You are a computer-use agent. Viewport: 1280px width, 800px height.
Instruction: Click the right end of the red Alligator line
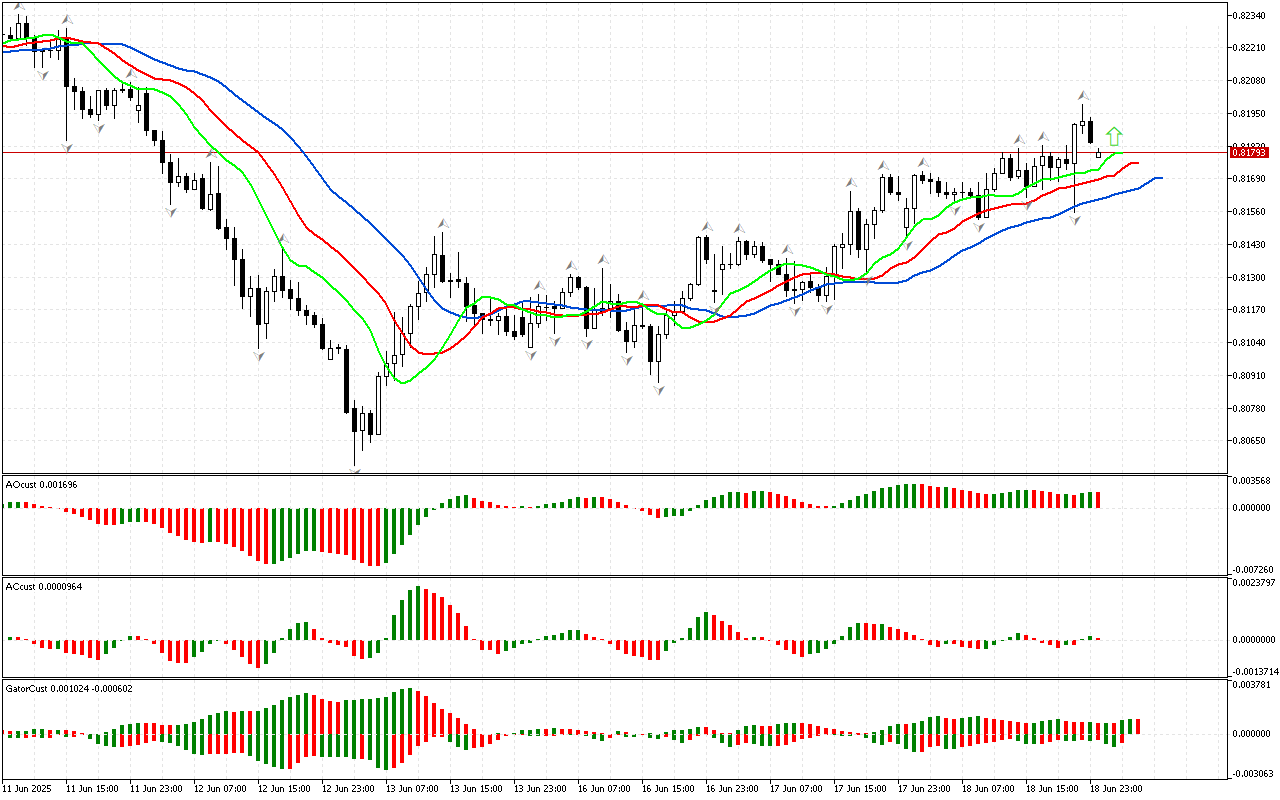pyautogui.click(x=1136, y=162)
